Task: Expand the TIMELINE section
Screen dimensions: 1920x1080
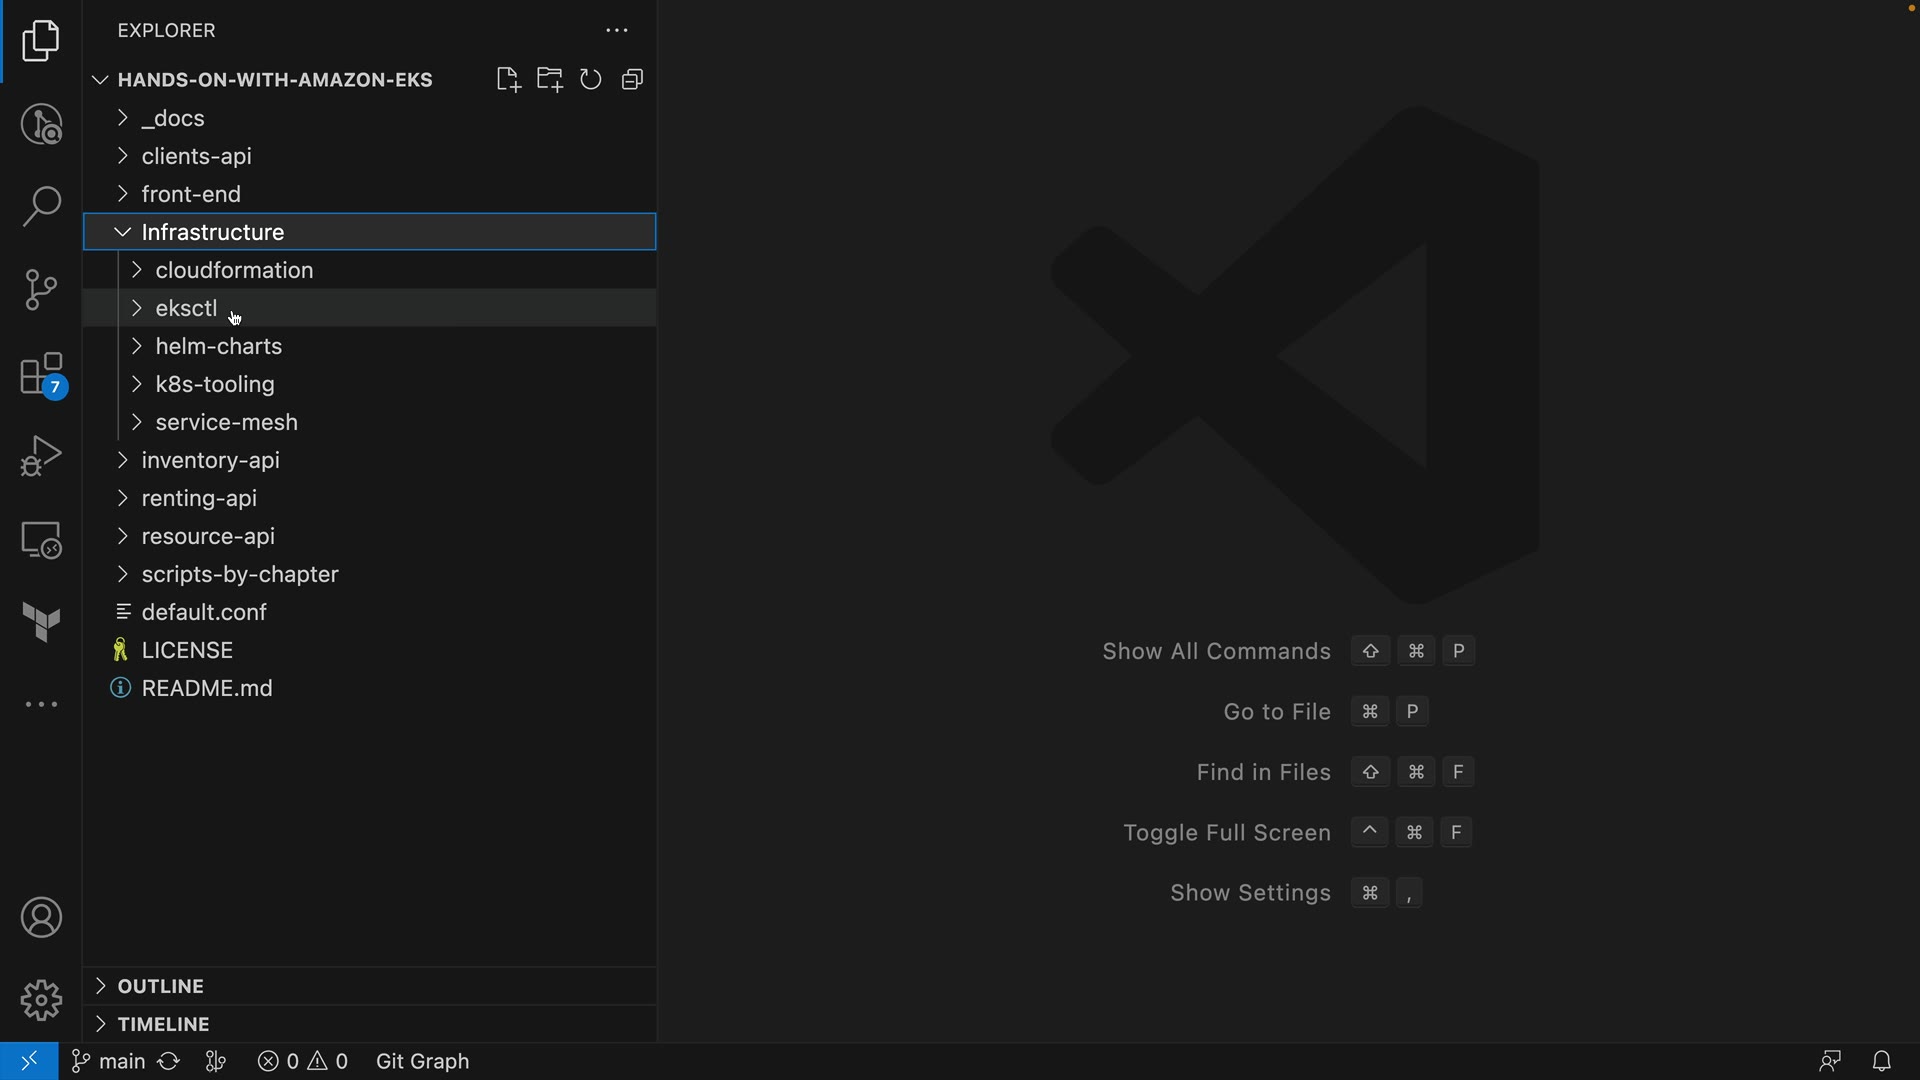Action: click(163, 1024)
